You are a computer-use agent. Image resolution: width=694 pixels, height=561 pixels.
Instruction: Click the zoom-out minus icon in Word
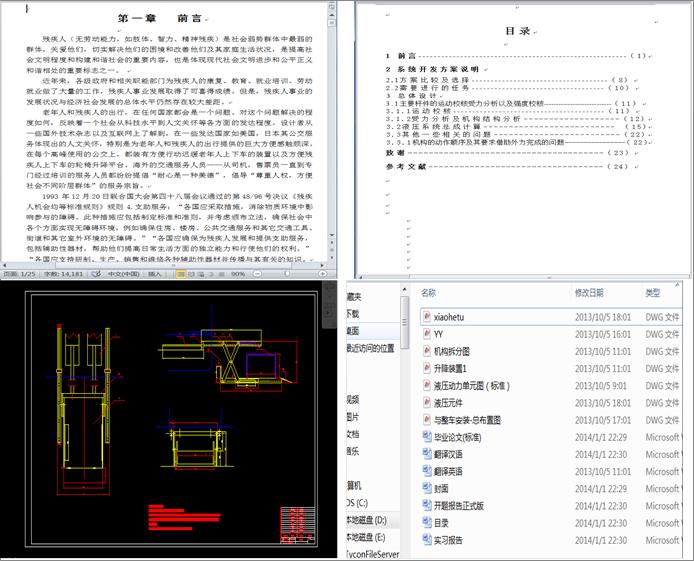pyautogui.click(x=259, y=273)
